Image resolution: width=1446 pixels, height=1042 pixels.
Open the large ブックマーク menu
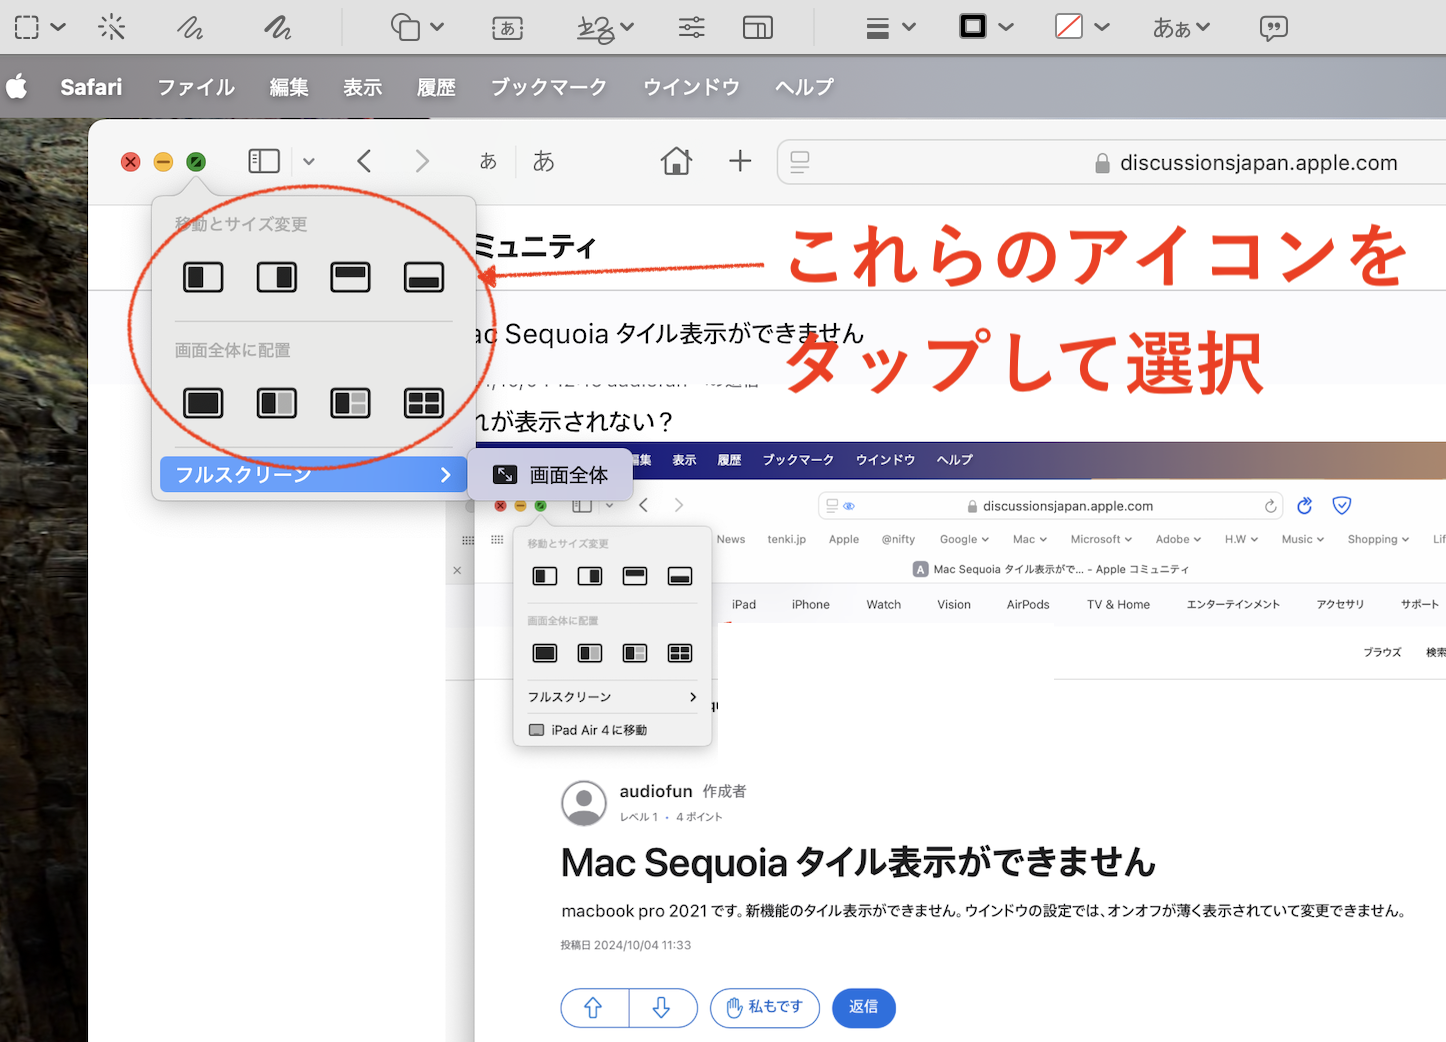(549, 87)
